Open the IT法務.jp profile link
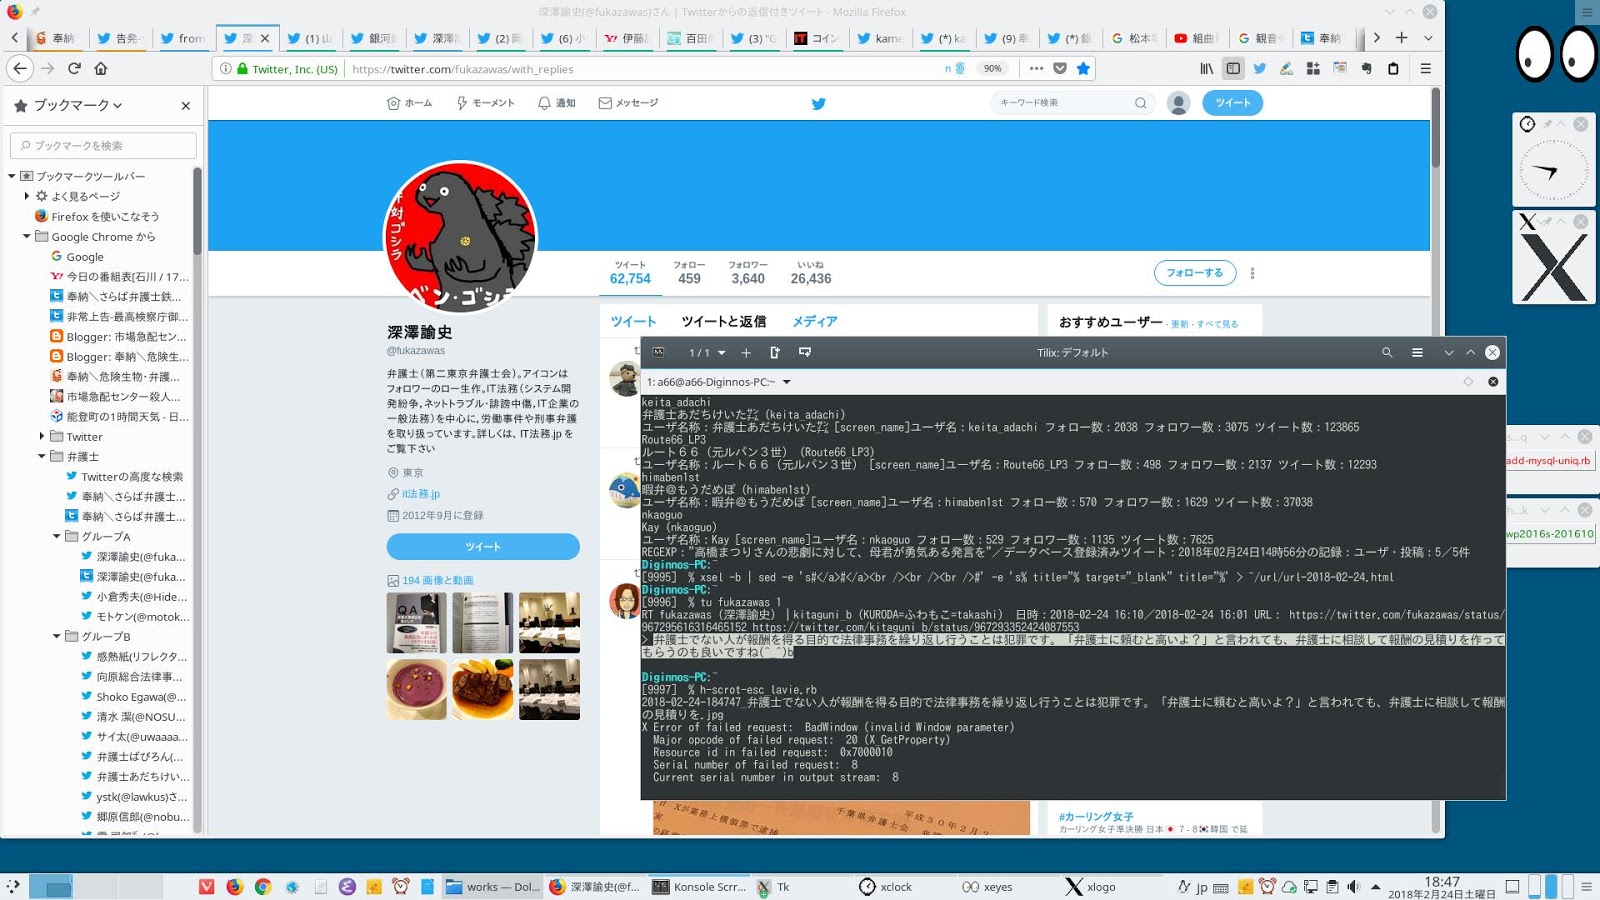 coord(421,494)
